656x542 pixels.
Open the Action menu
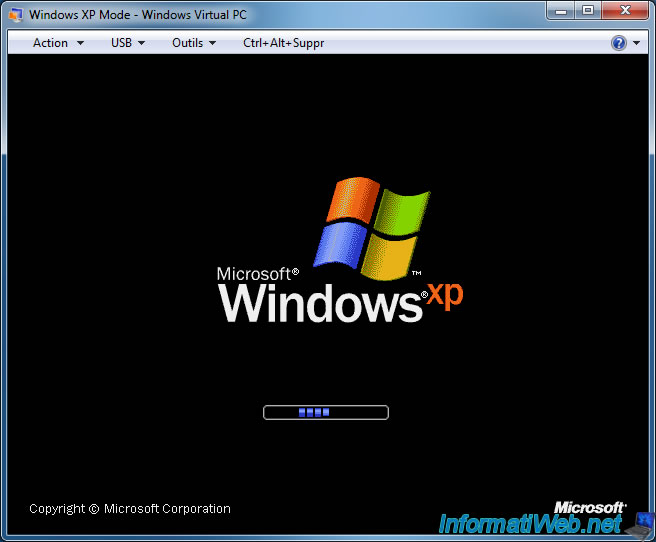(58, 43)
